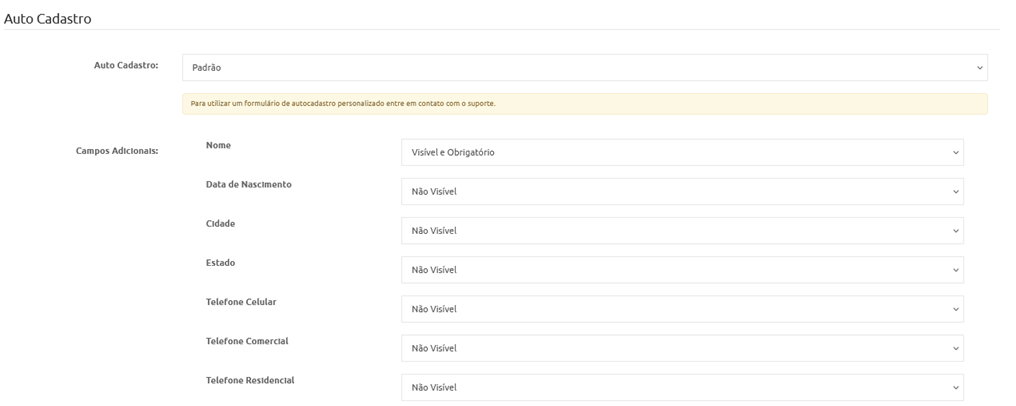Click the chevron arrow in the Estado row
The width and height of the screenshot is (1016, 406).
(x=955, y=270)
